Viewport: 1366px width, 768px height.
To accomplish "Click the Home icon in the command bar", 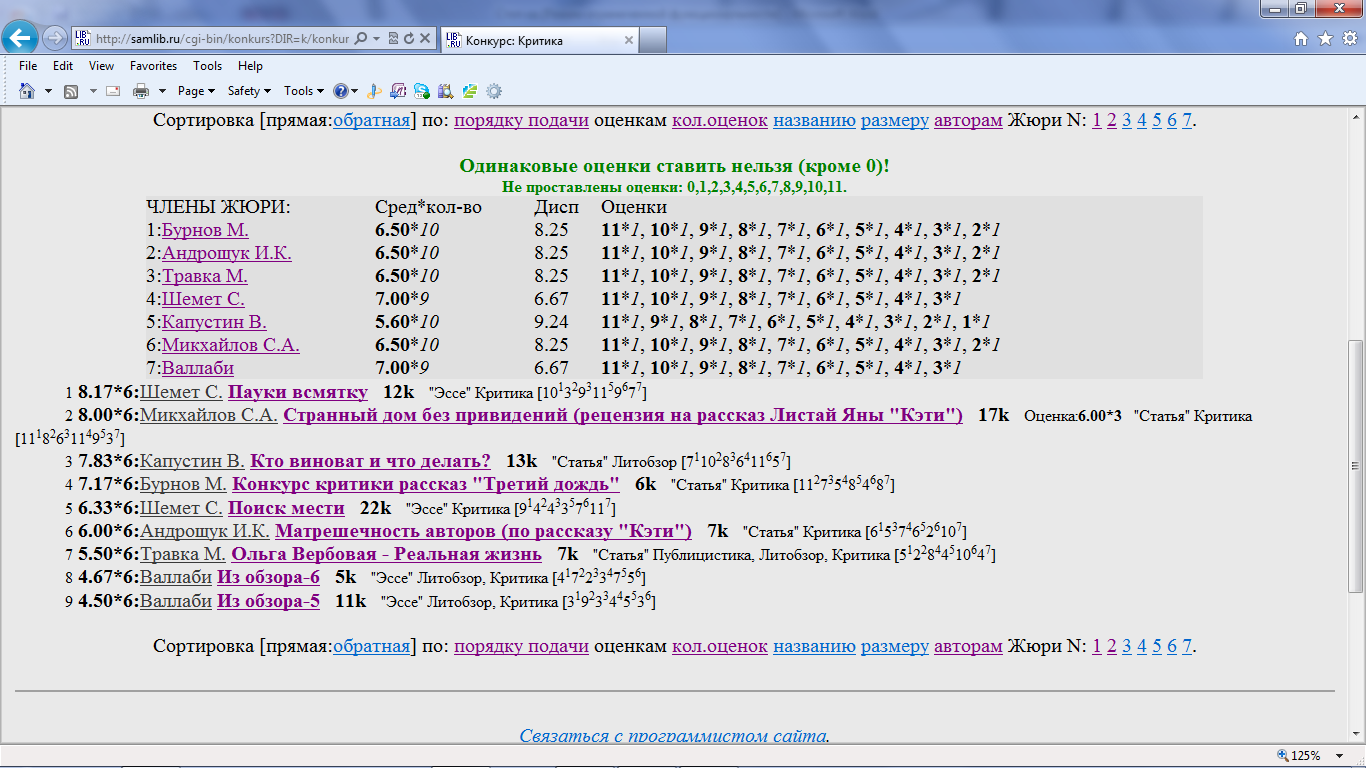I will tap(27, 91).
